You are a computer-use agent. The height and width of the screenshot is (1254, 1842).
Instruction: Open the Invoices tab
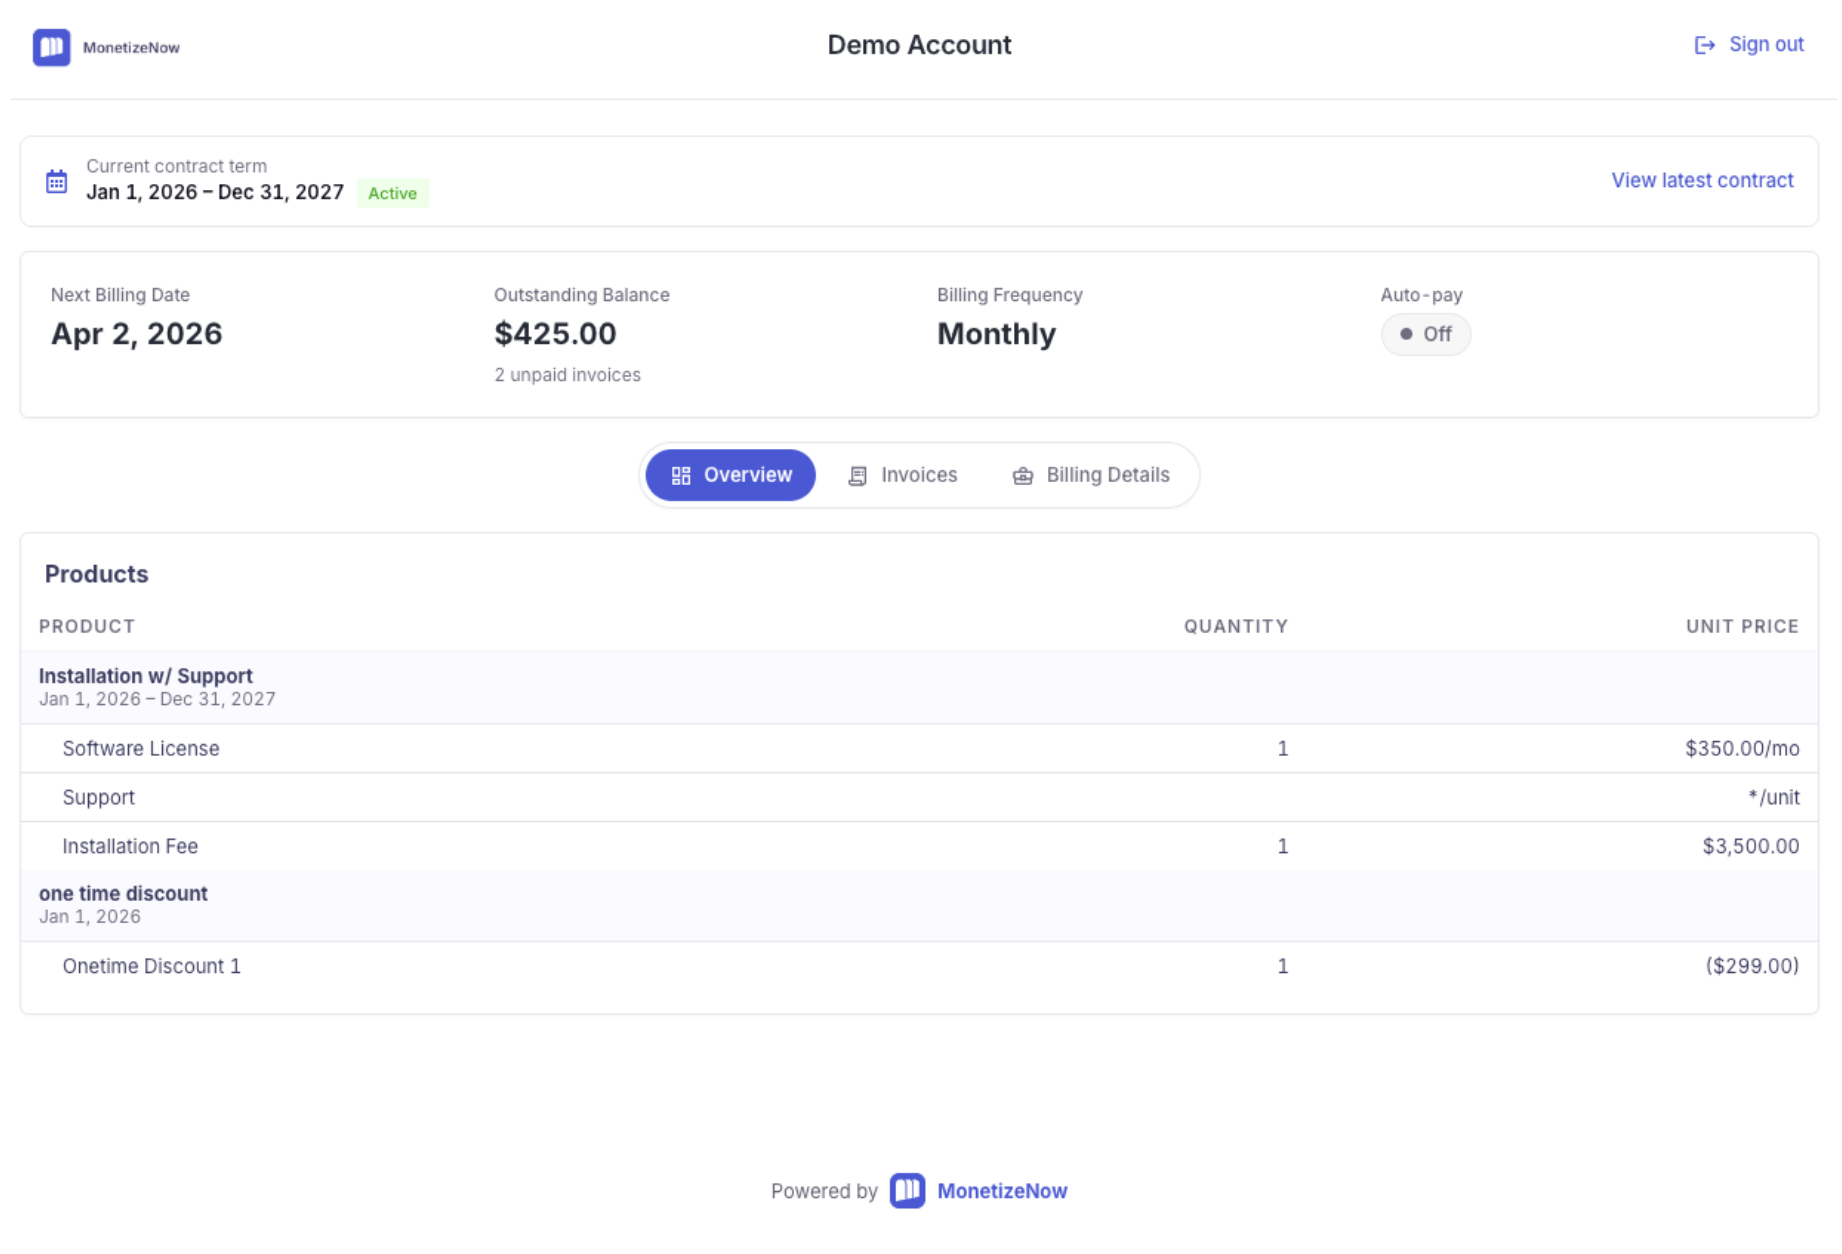(x=903, y=475)
